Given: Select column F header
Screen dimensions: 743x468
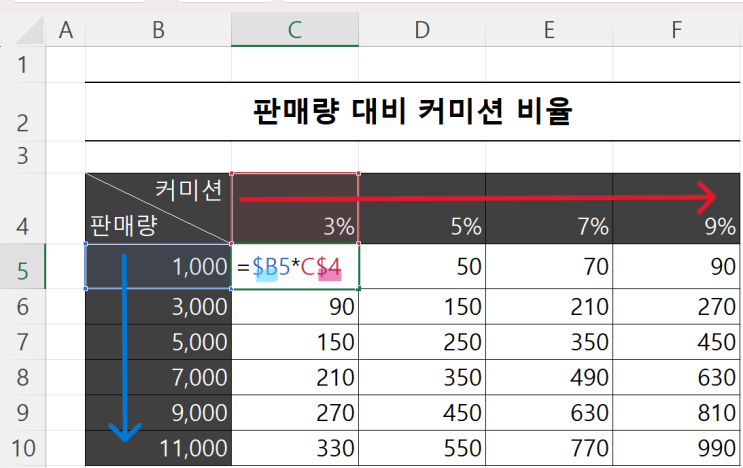Looking at the screenshot, I should coord(677,30).
